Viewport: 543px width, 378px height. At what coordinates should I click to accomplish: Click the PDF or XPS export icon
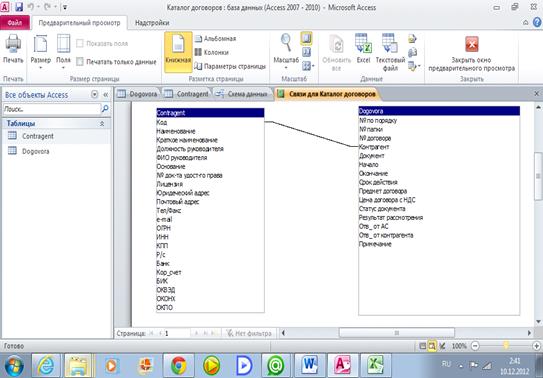tap(412, 39)
